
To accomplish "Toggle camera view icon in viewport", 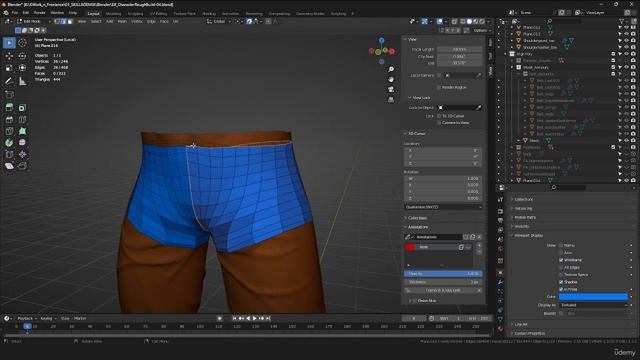I will [x=391, y=89].
